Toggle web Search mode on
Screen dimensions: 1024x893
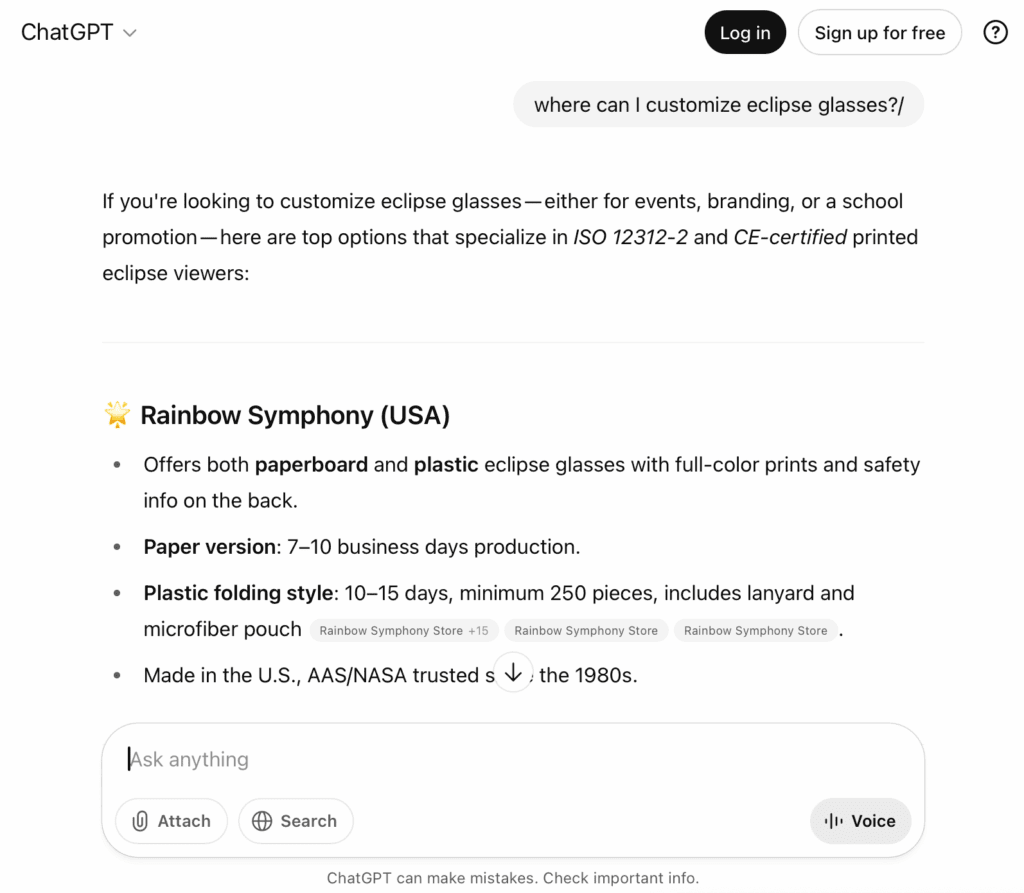[296, 821]
